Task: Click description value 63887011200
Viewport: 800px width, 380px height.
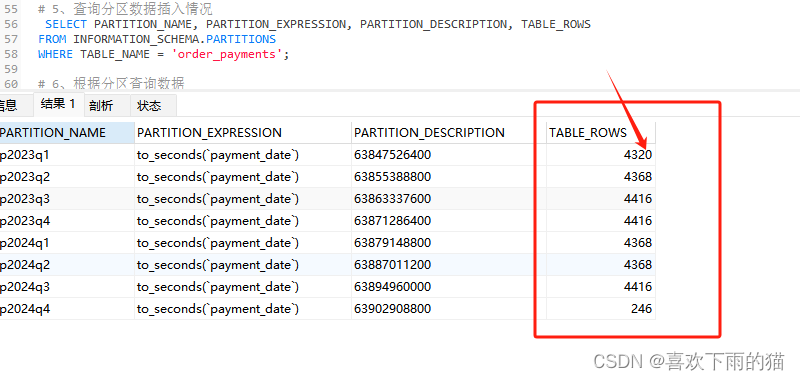Action: 392,265
